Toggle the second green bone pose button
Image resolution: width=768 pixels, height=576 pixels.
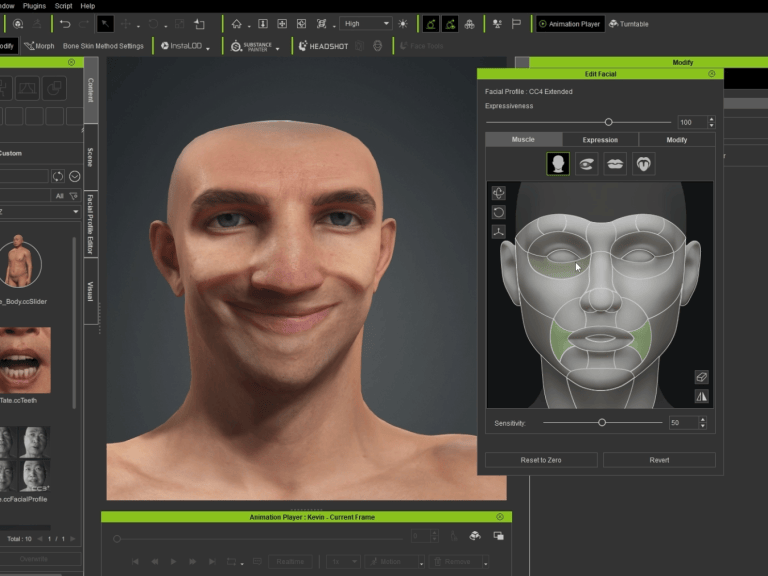[450, 24]
